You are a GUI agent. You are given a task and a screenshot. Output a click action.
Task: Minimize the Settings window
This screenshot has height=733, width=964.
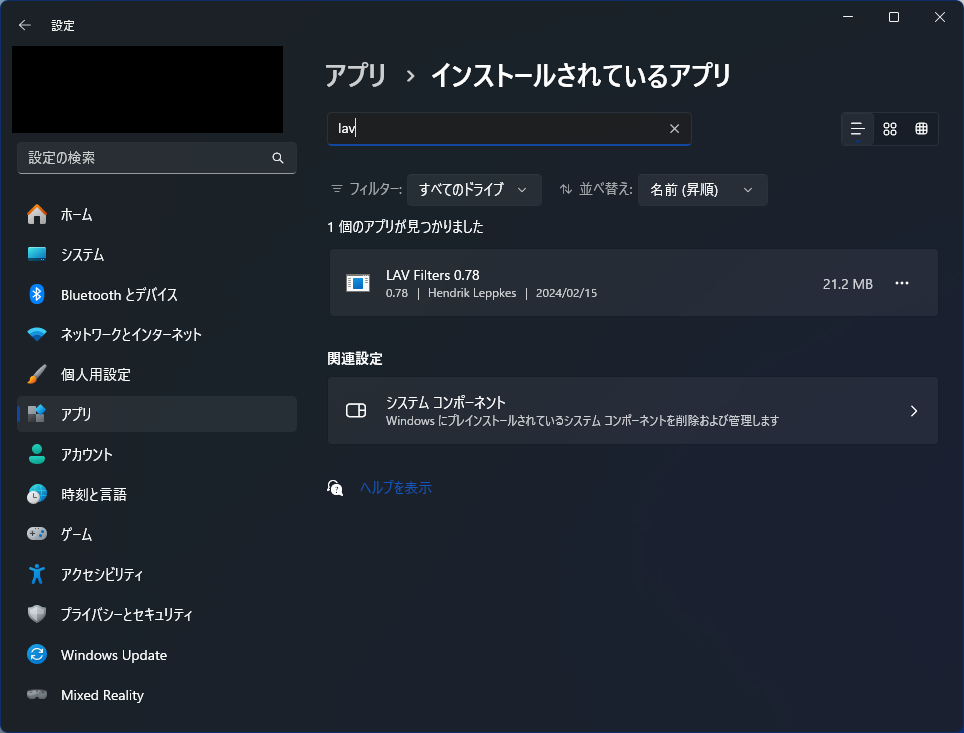tap(848, 17)
